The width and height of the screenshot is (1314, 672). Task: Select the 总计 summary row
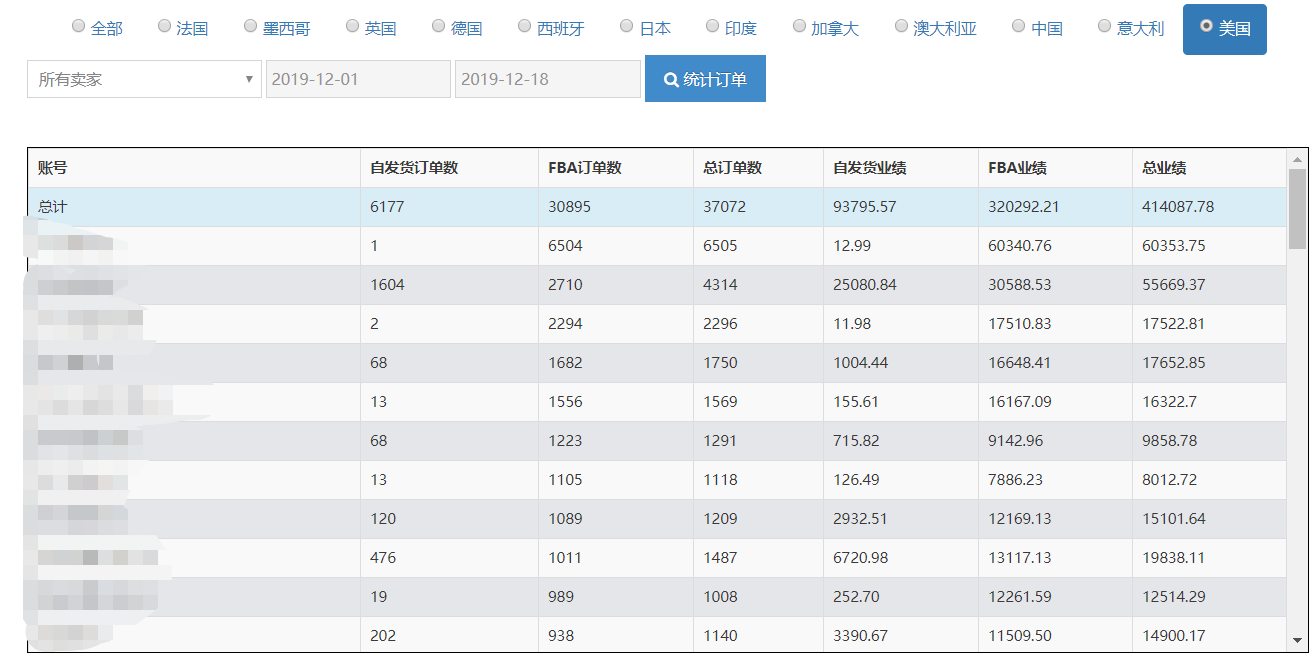point(53,207)
